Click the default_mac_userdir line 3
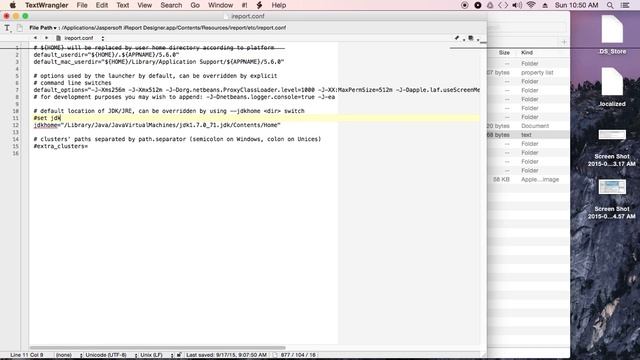Screen dimensions: 640x360 point(159,62)
